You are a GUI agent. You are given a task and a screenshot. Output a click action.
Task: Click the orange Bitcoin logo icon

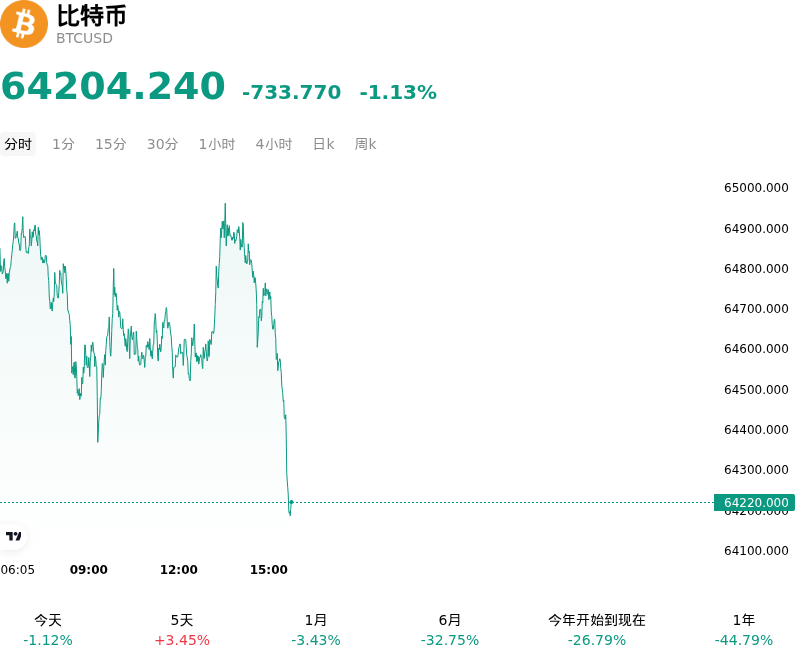pos(23,24)
